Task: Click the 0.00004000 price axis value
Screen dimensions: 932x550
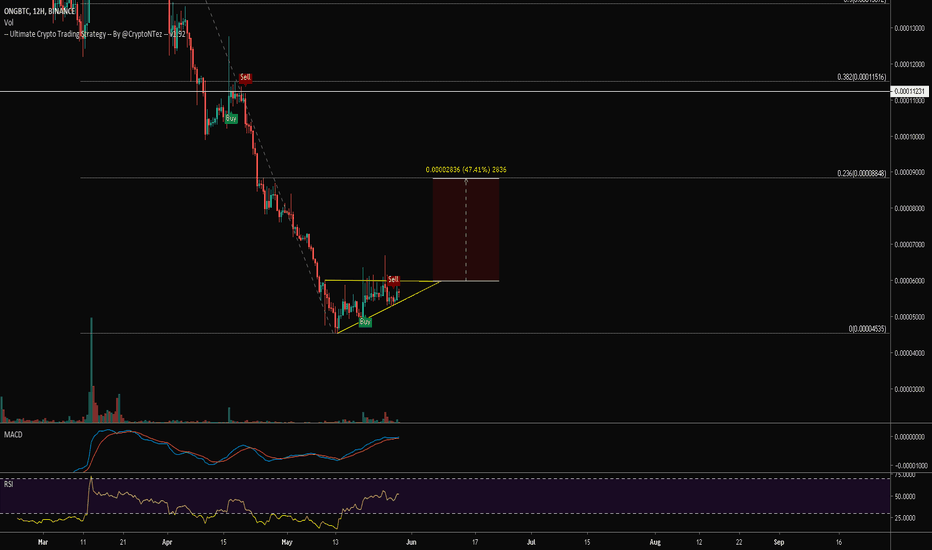Action: [909, 353]
